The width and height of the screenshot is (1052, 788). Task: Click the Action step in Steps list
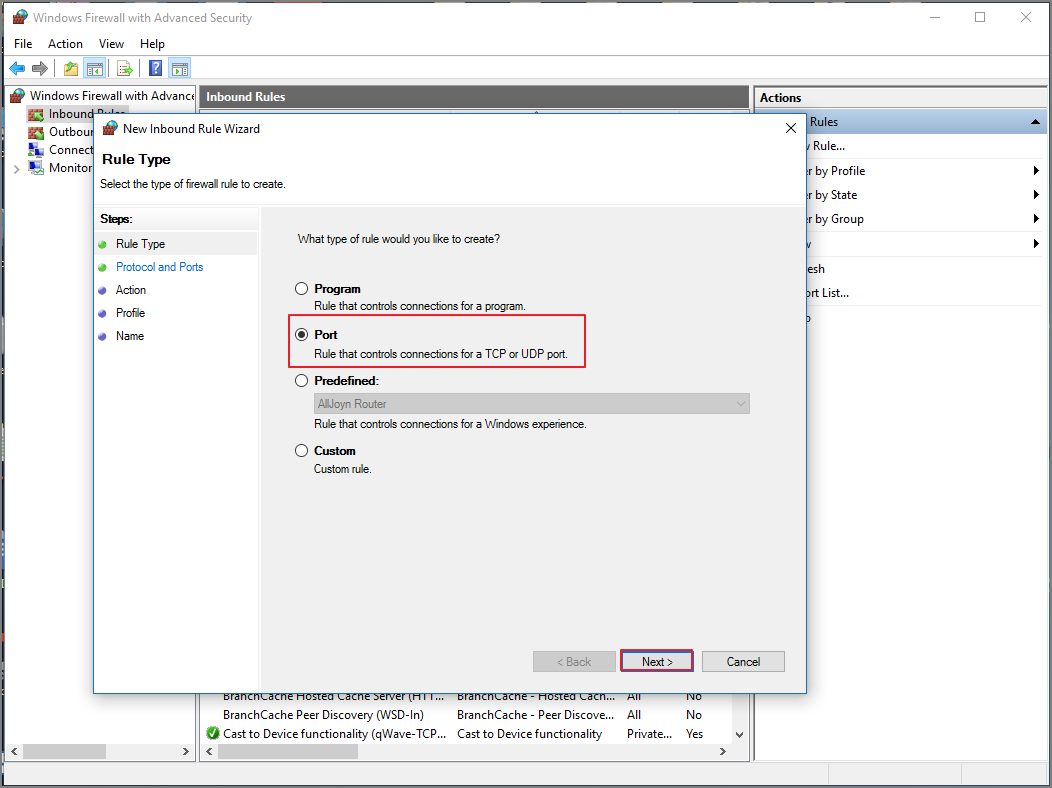click(131, 290)
